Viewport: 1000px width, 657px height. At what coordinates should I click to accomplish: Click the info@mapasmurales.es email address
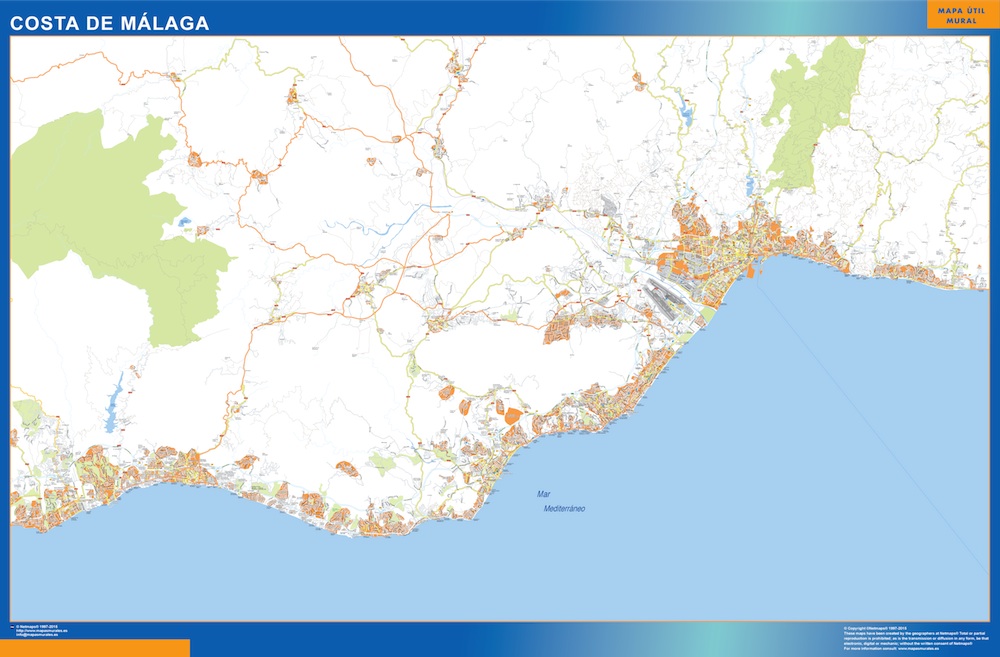pyautogui.click(x=38, y=636)
